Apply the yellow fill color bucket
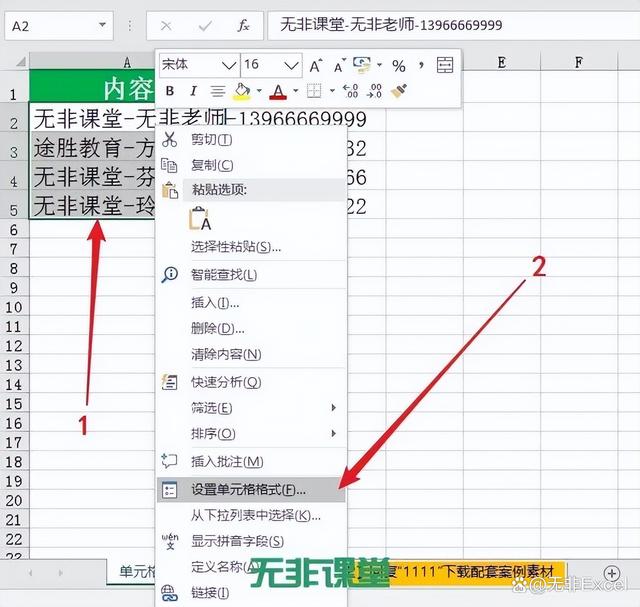The image size is (640, 607). 242,91
